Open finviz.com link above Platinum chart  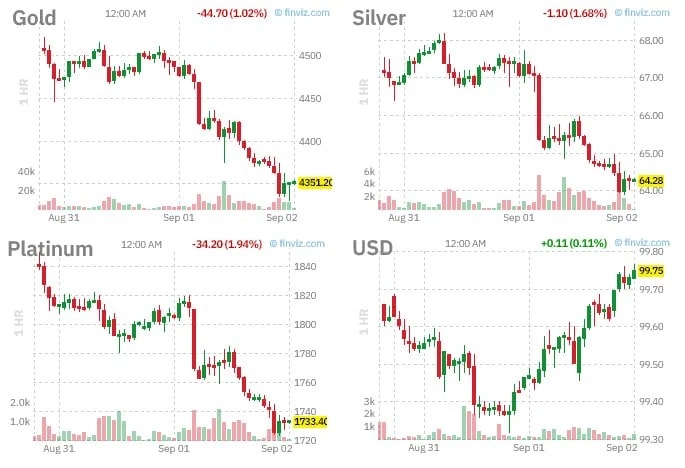[x=297, y=243]
